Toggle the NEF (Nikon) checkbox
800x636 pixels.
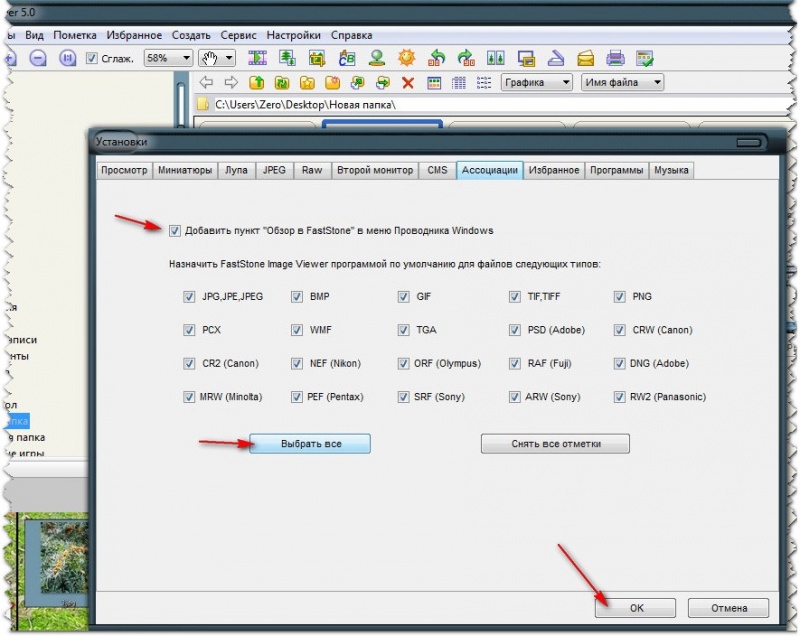(x=296, y=364)
